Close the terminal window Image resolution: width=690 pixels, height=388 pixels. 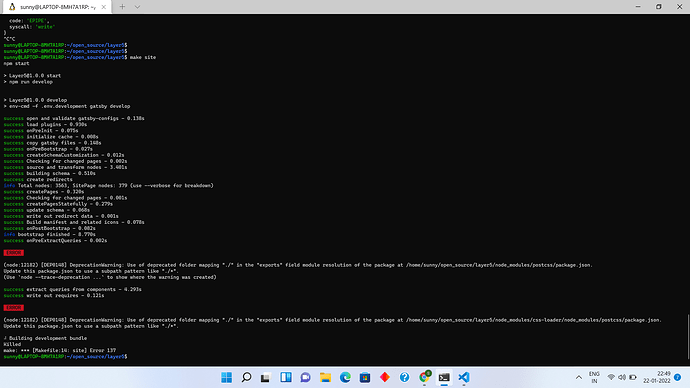pyautogui.click(x=679, y=7)
